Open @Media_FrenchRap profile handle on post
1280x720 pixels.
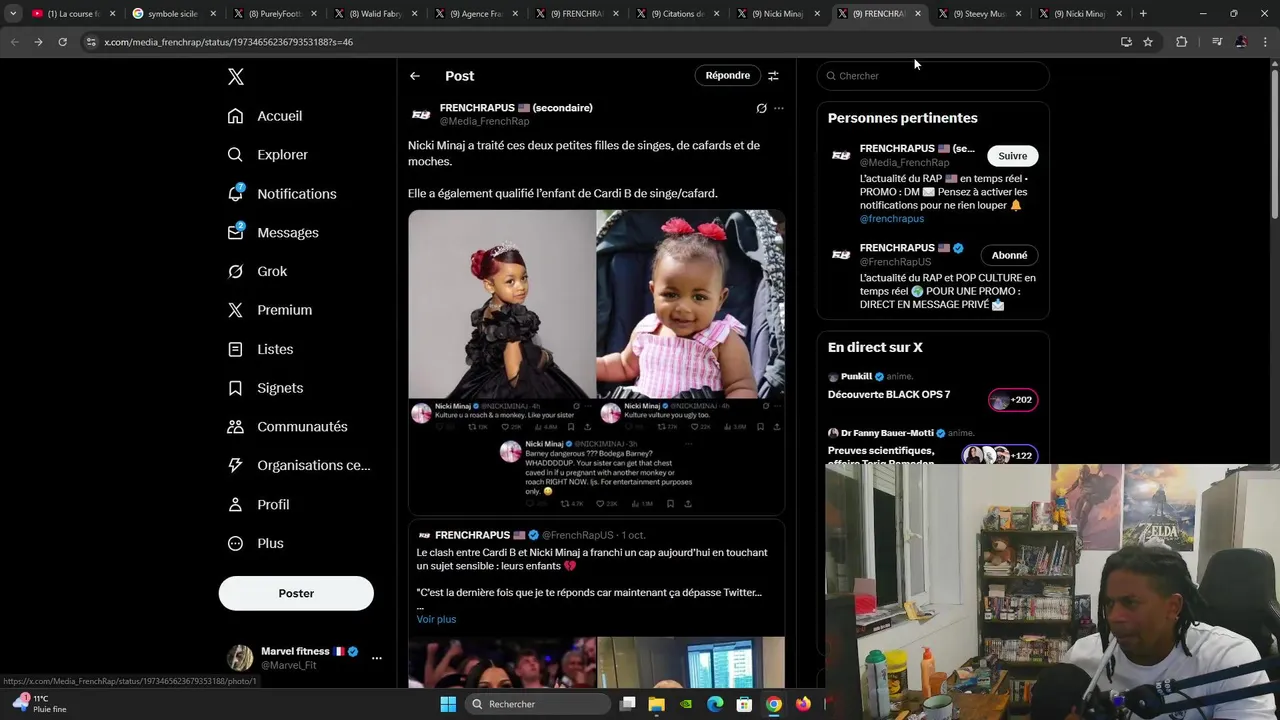pos(484,121)
